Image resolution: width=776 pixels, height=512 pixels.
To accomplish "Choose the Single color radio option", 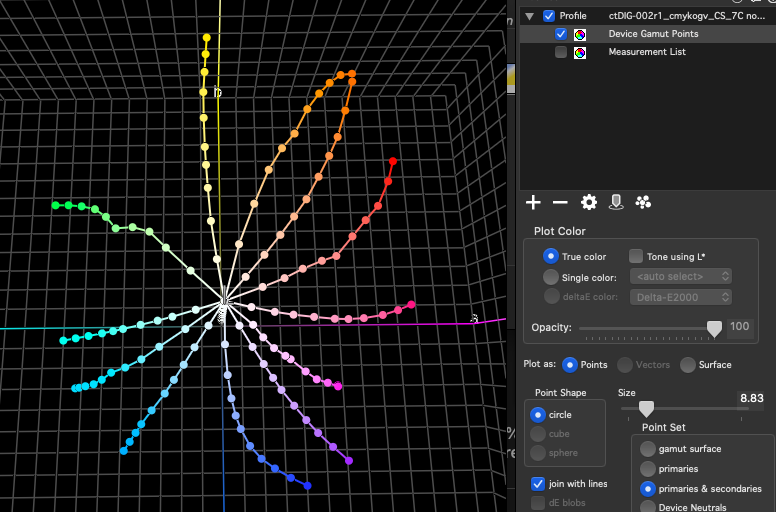I will point(551,277).
